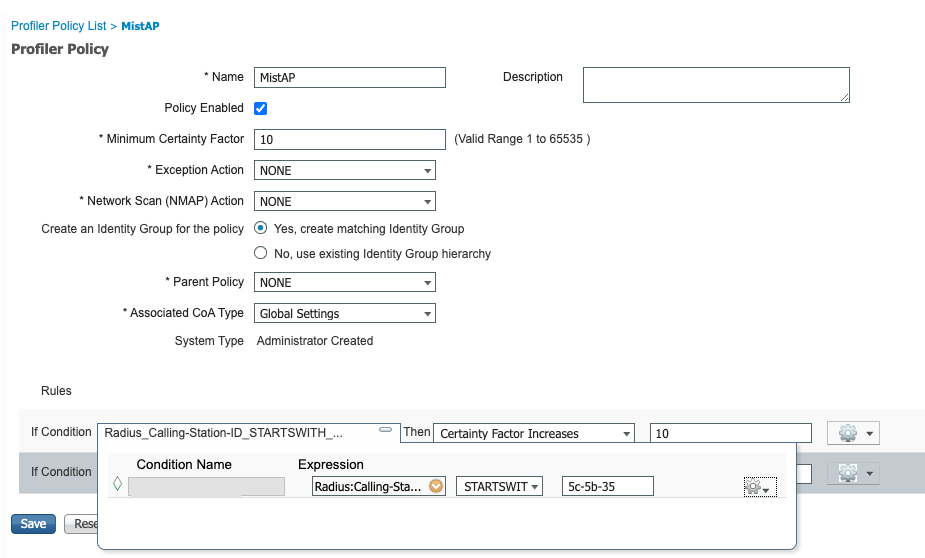Open the Network Scan (NMAP) Action dropdown
925x558 pixels.
[345, 201]
